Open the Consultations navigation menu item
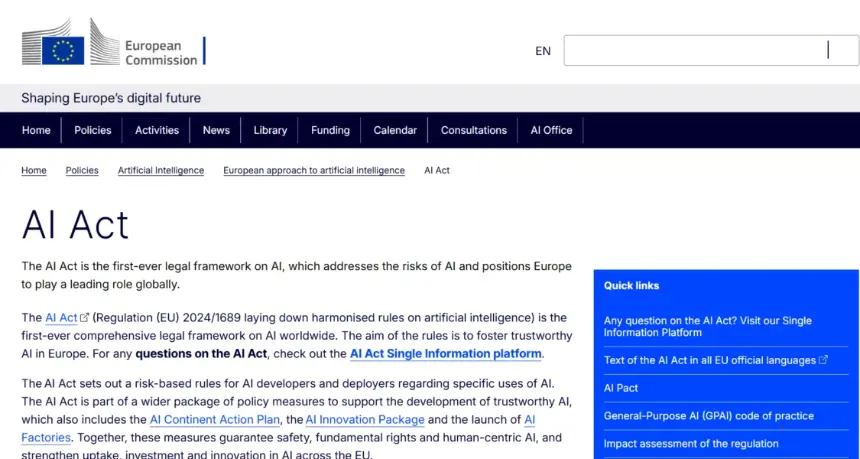 (x=474, y=130)
